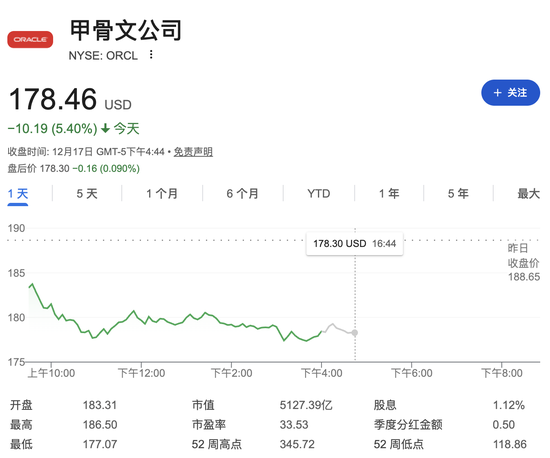Click the 下午6:00 axis label
Screen dimensions: 550x458
pos(412,373)
